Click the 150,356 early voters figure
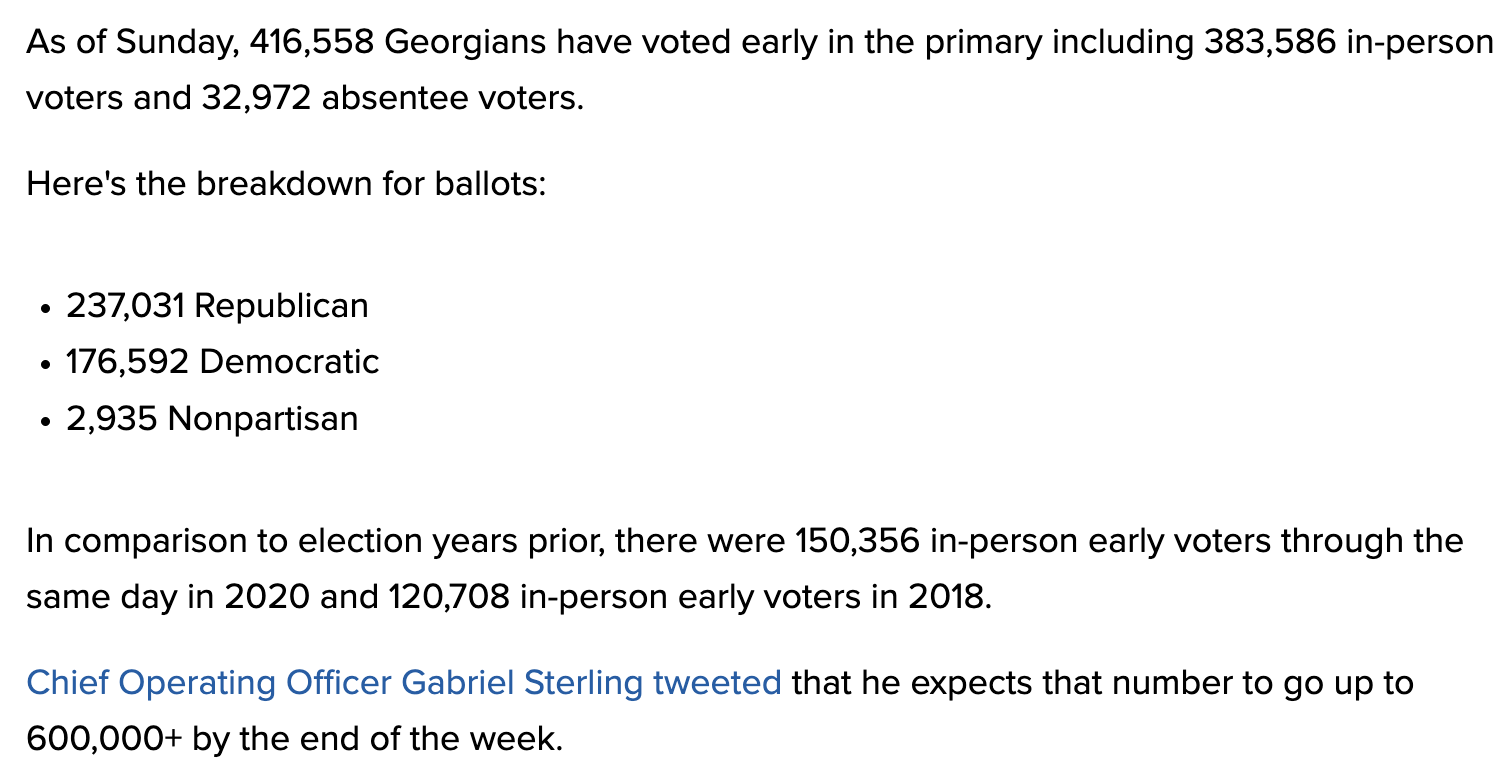The width and height of the screenshot is (1510, 772). tap(857, 541)
